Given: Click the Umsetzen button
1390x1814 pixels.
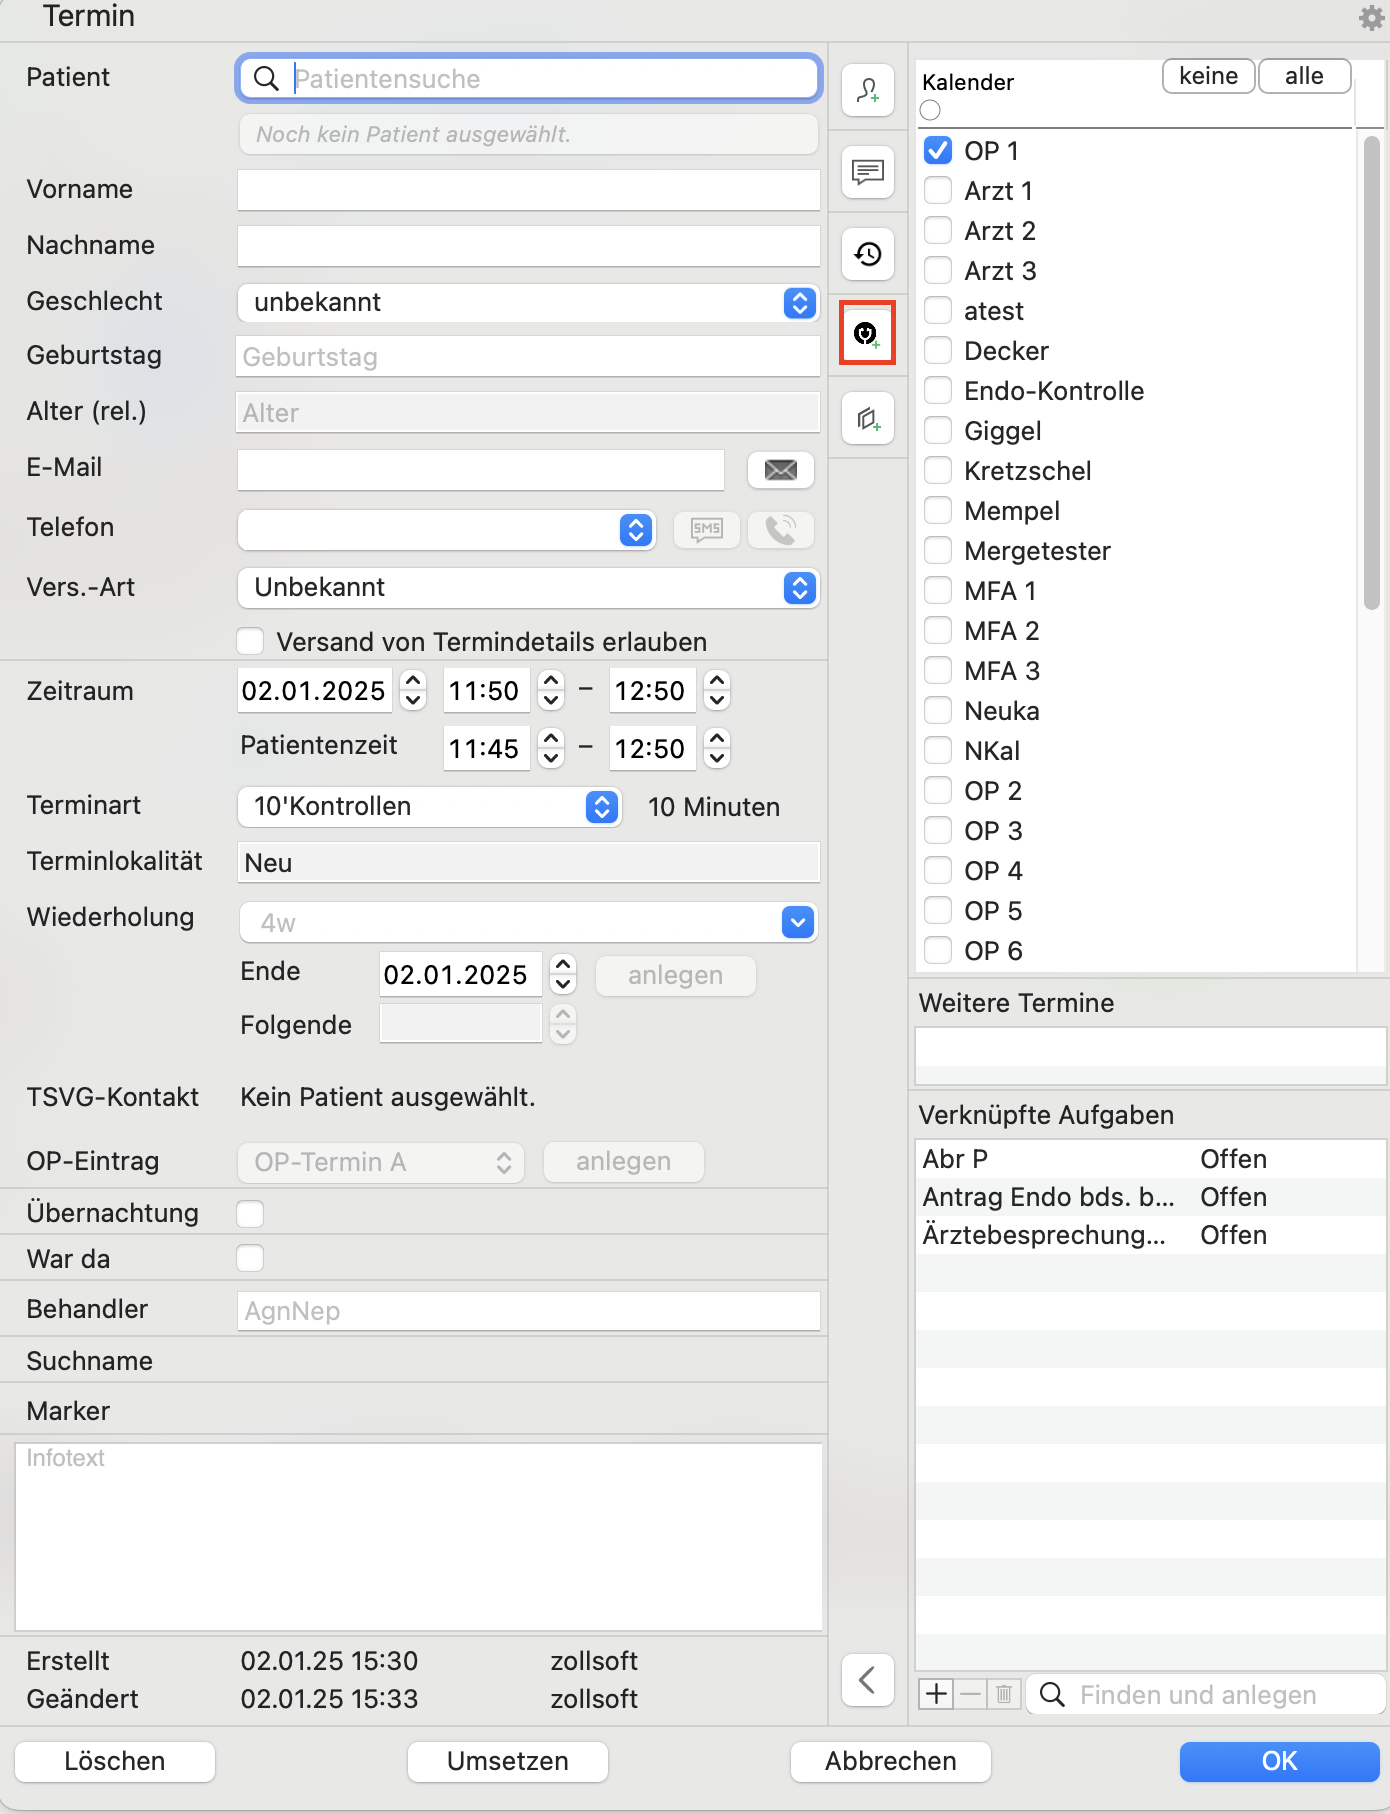Looking at the screenshot, I should [x=508, y=1761].
